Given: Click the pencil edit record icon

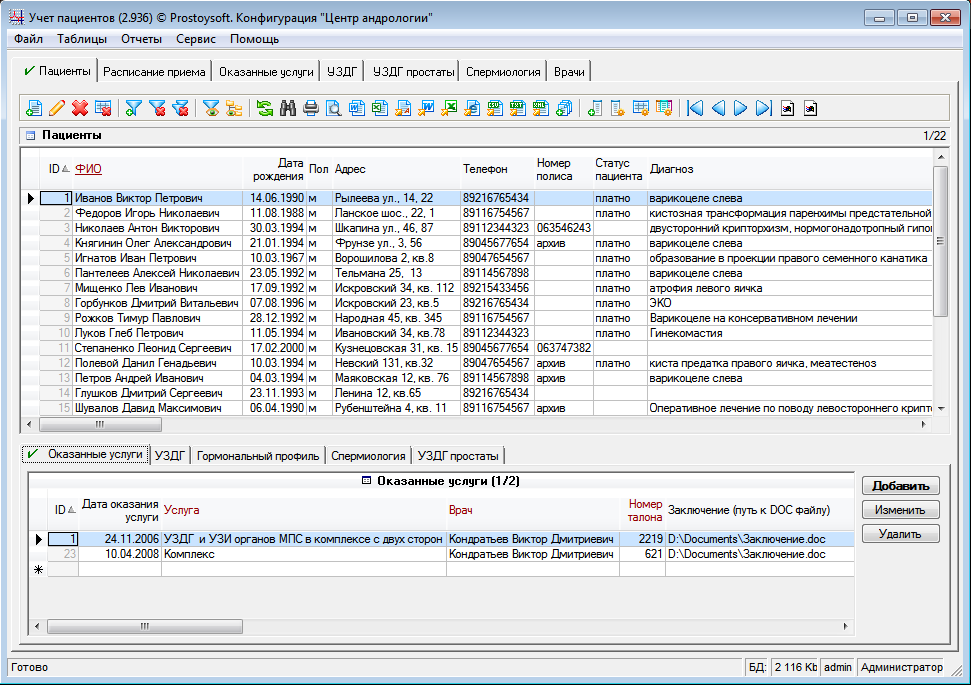Looking at the screenshot, I should [x=57, y=108].
